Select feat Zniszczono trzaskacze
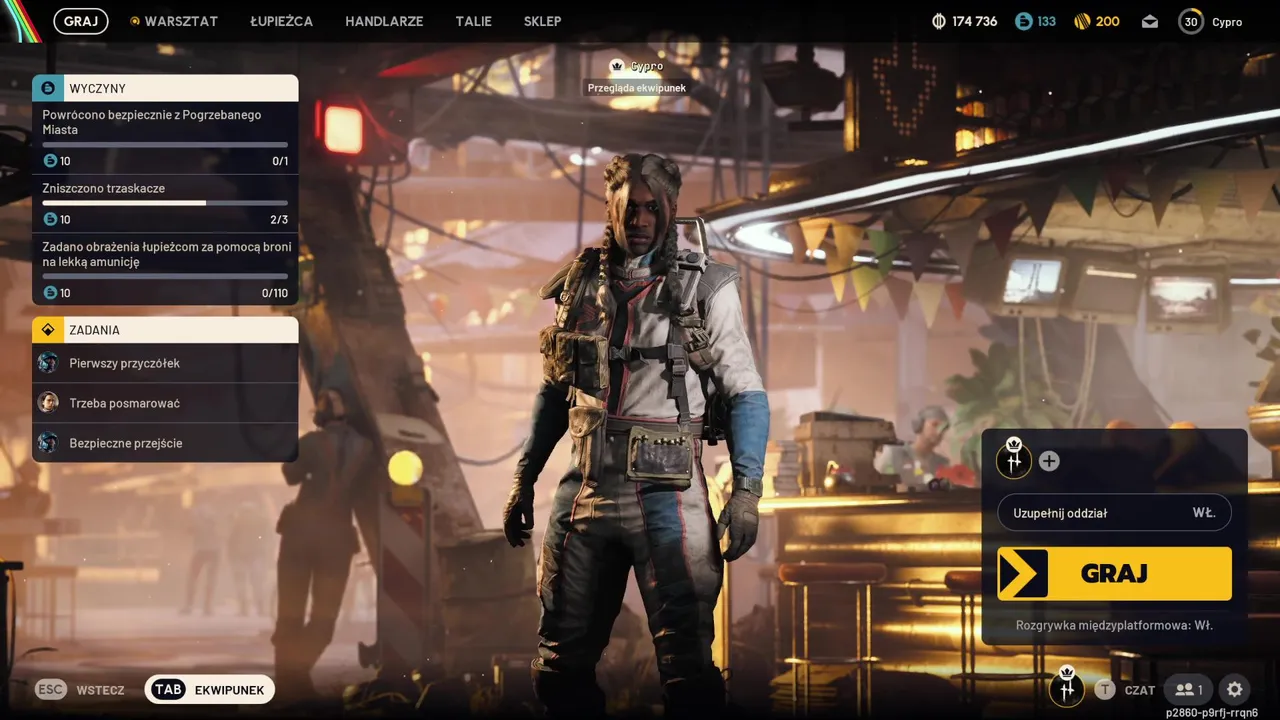The height and width of the screenshot is (720, 1280). pos(165,204)
